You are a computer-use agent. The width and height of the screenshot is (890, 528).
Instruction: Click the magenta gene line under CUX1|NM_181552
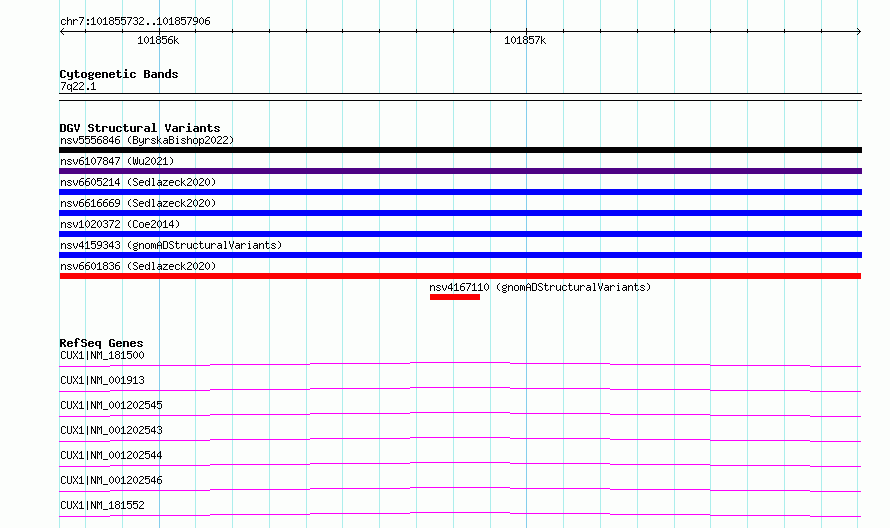[x=460, y=514]
